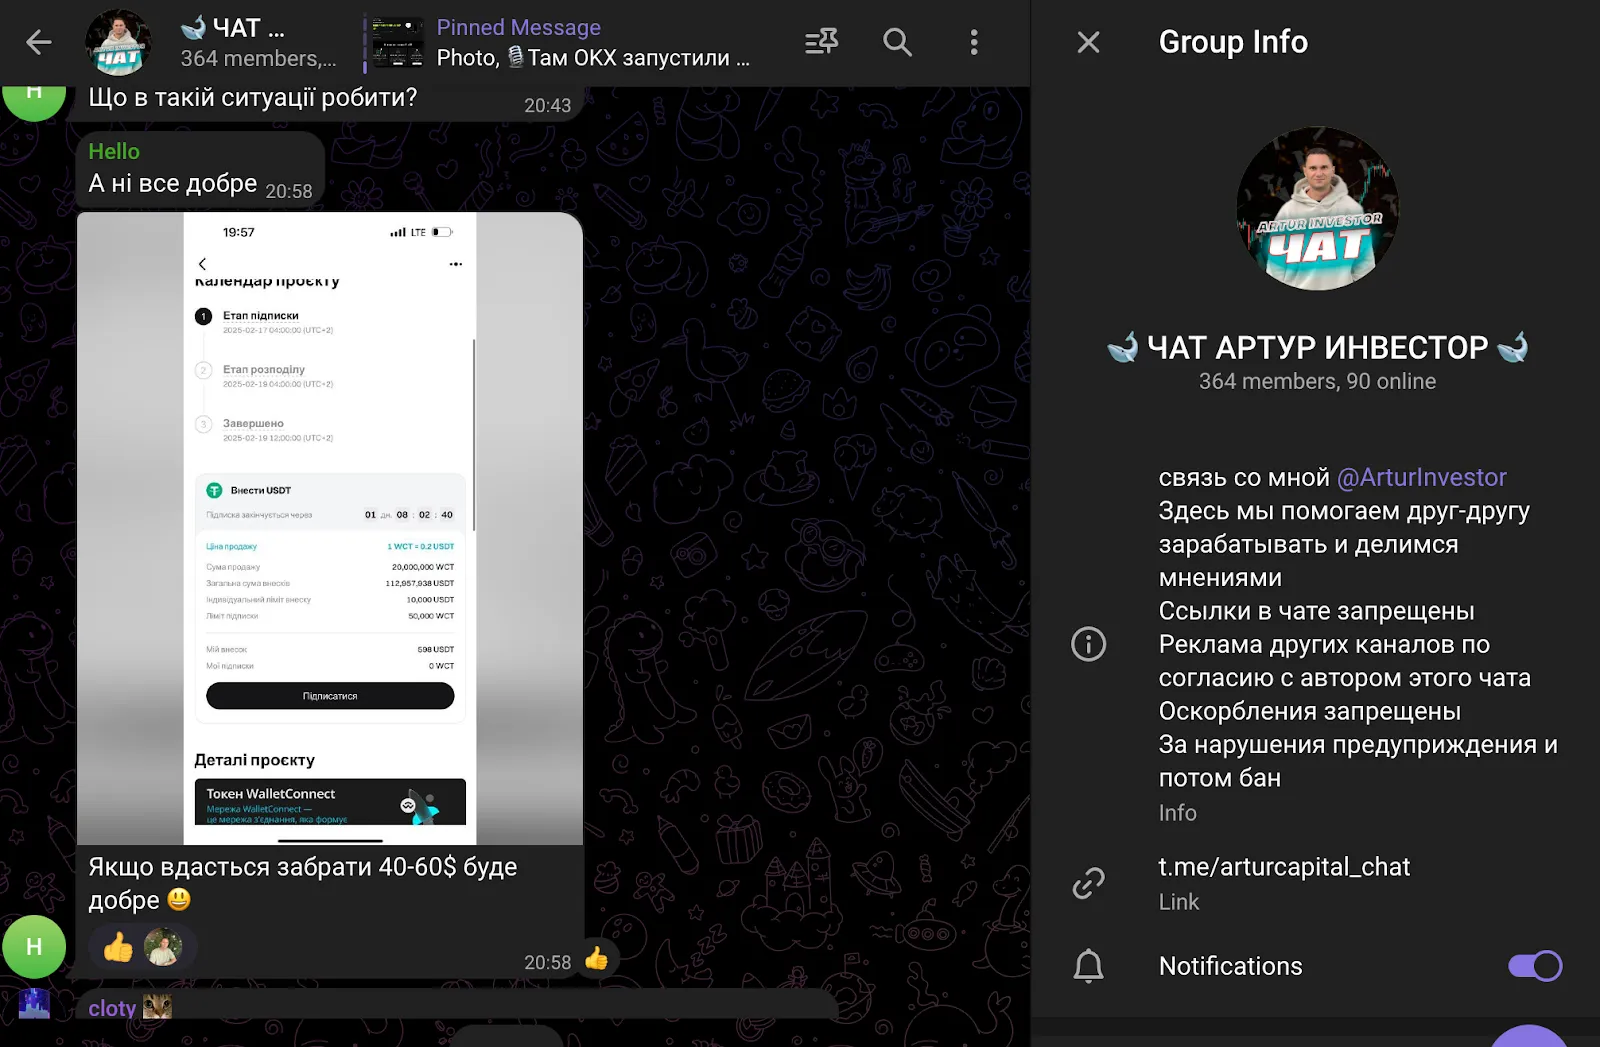Go back using the header arrow

(39, 42)
